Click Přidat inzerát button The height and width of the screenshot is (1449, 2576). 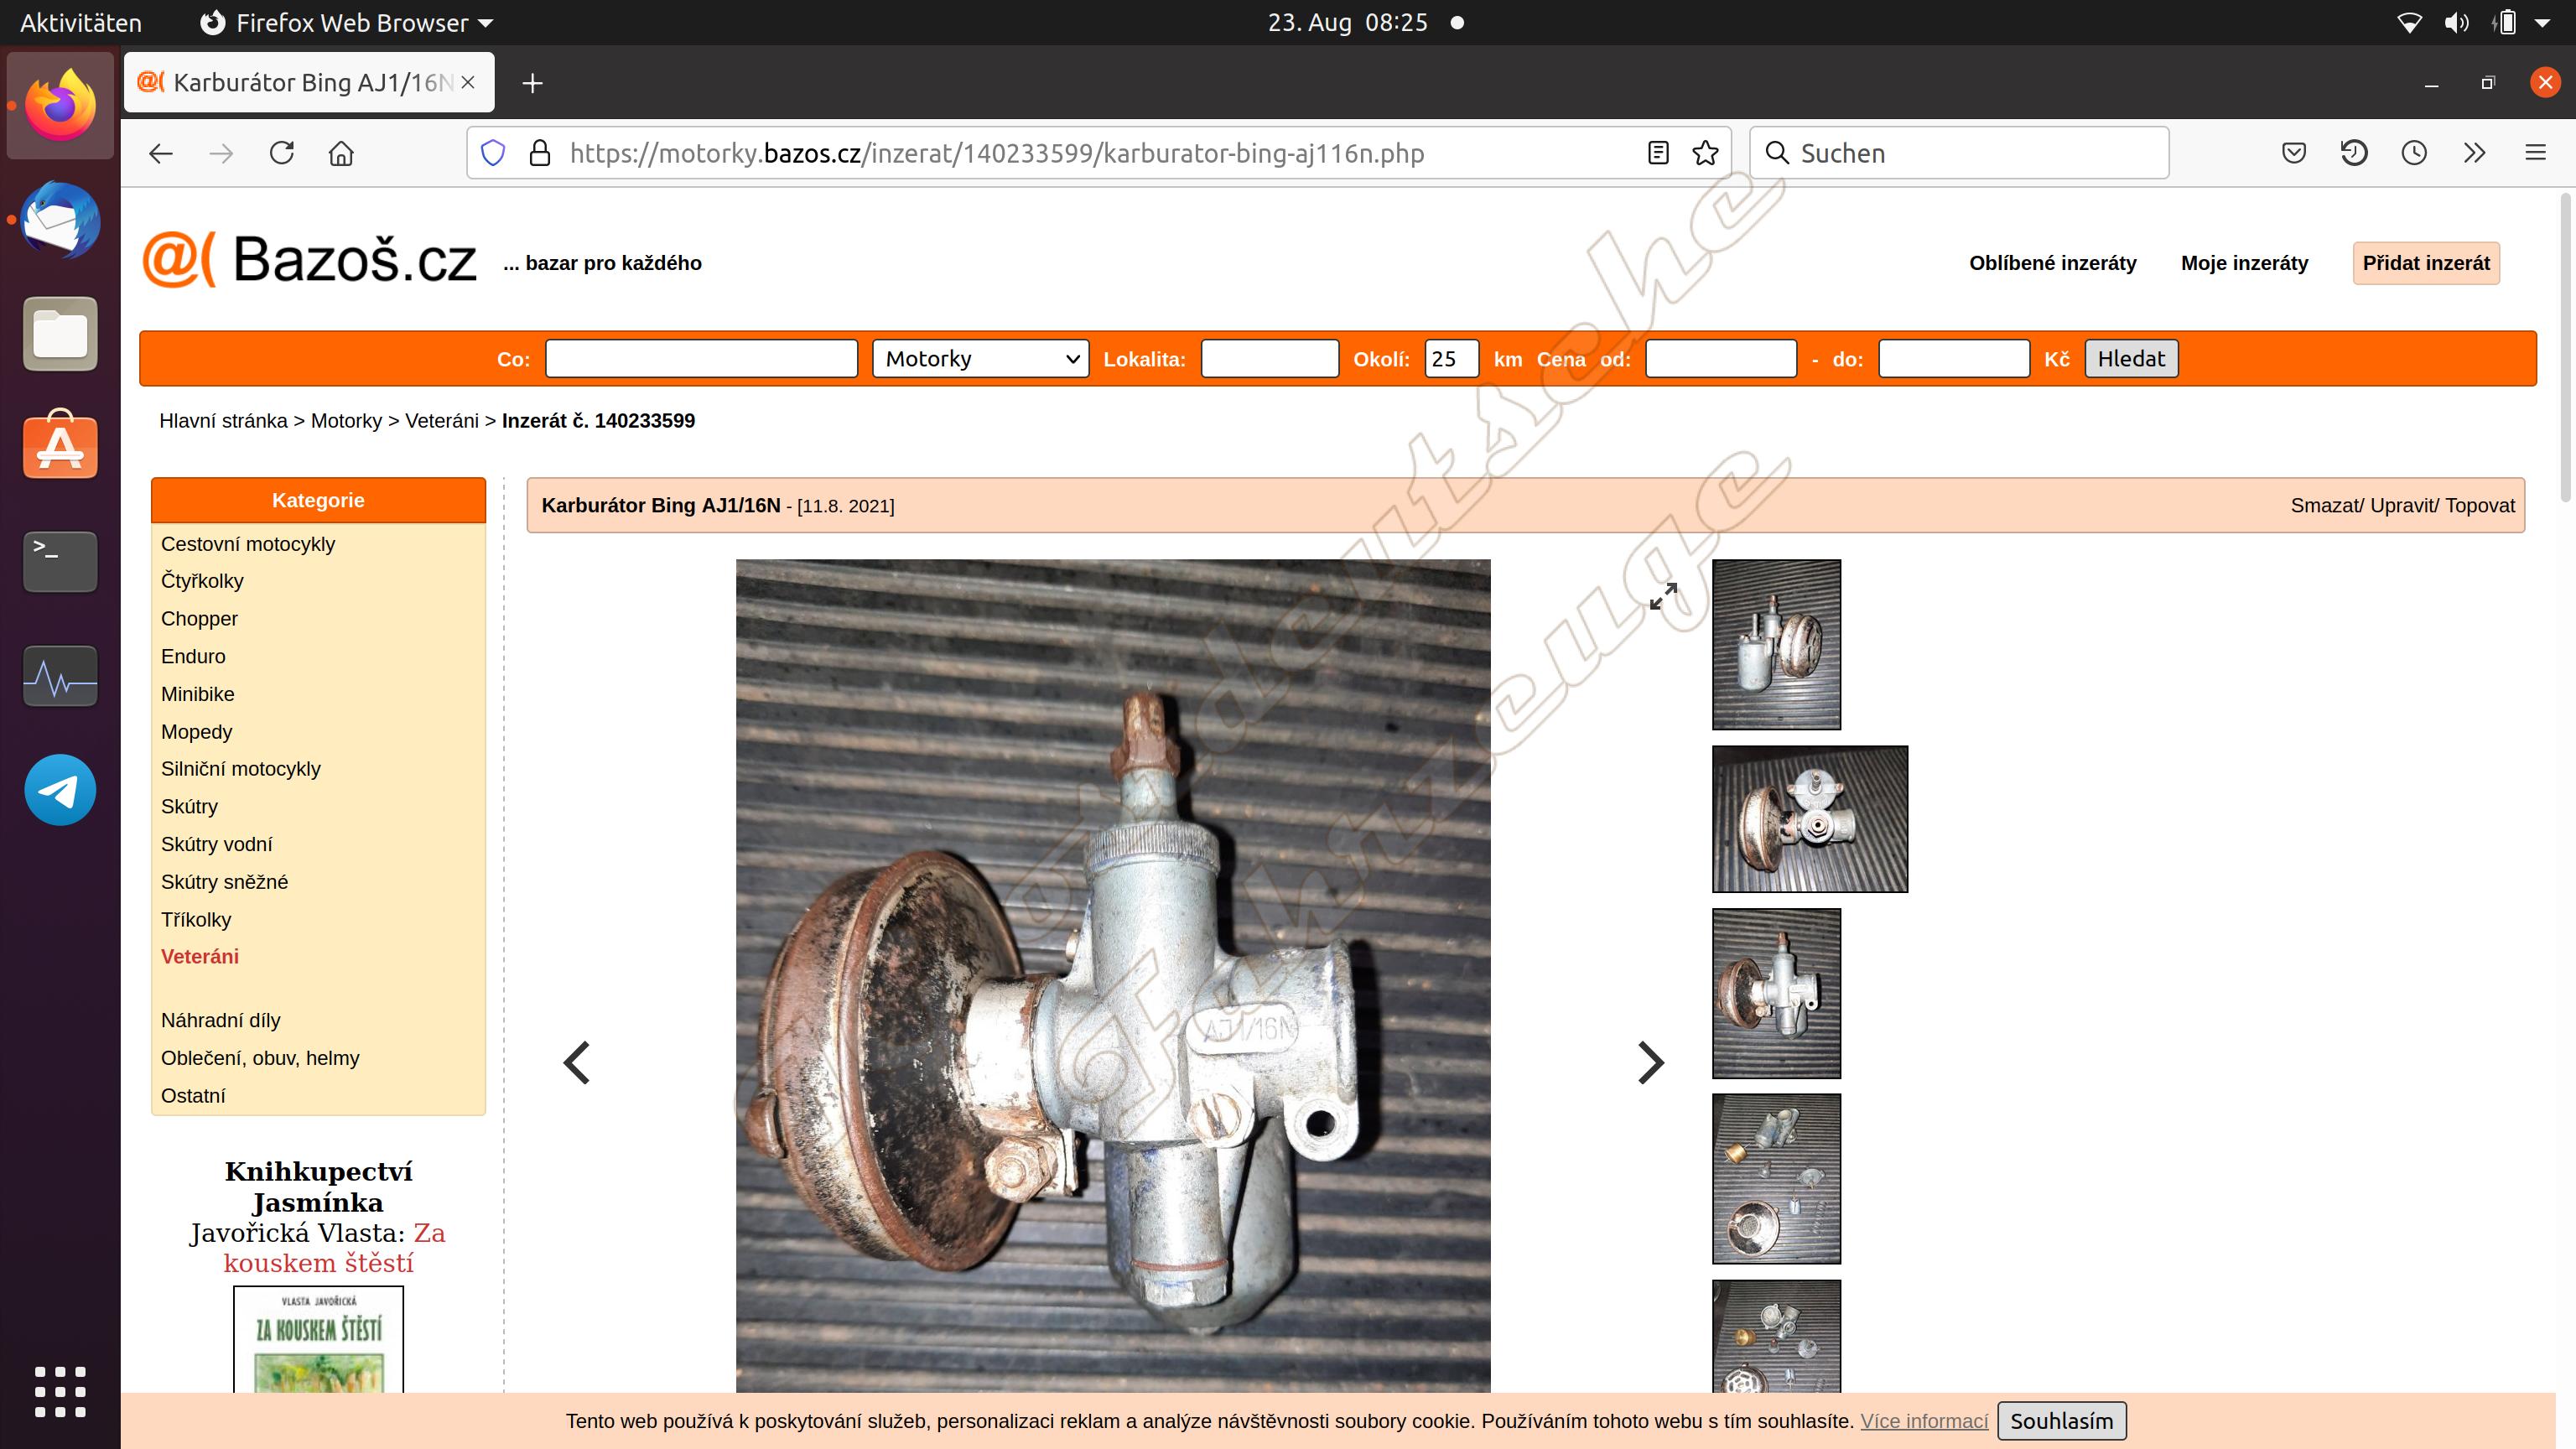coord(2426,263)
